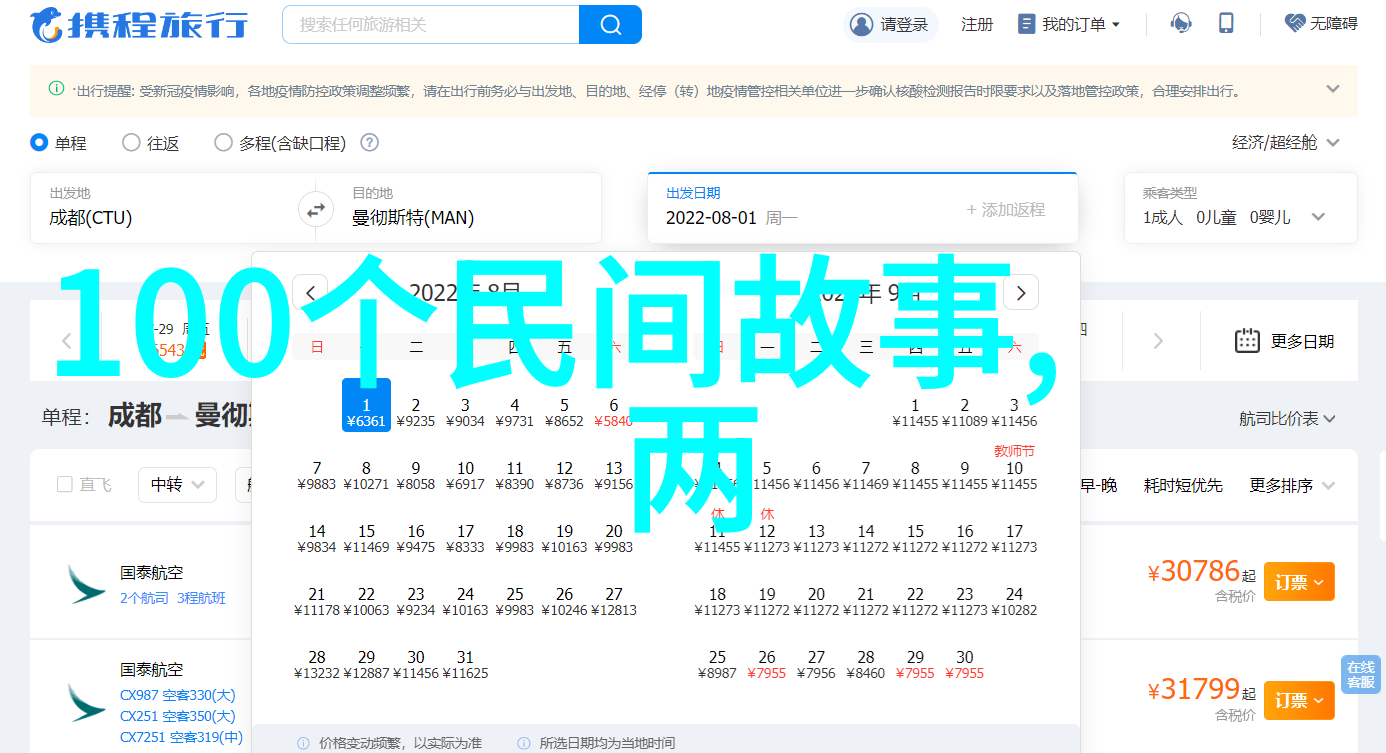
Task: Click flight number CX987 空客330(大)
Action: [x=178, y=695]
